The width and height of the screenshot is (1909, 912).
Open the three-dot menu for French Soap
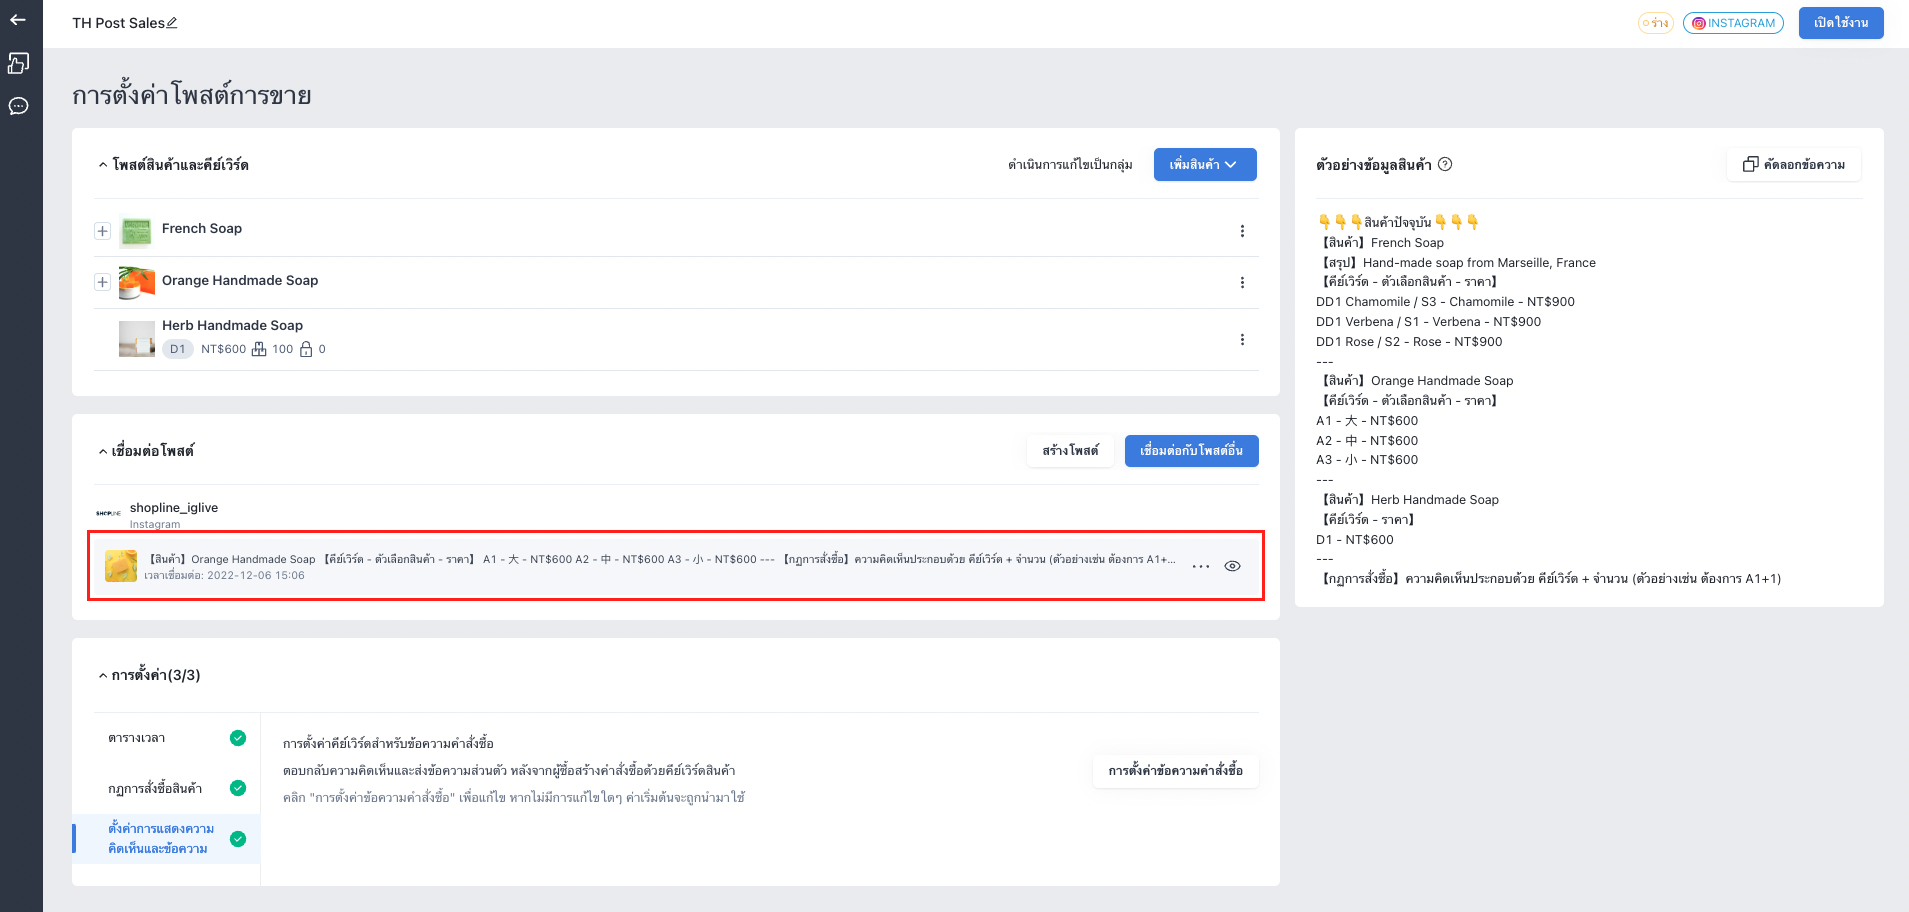pos(1242,231)
